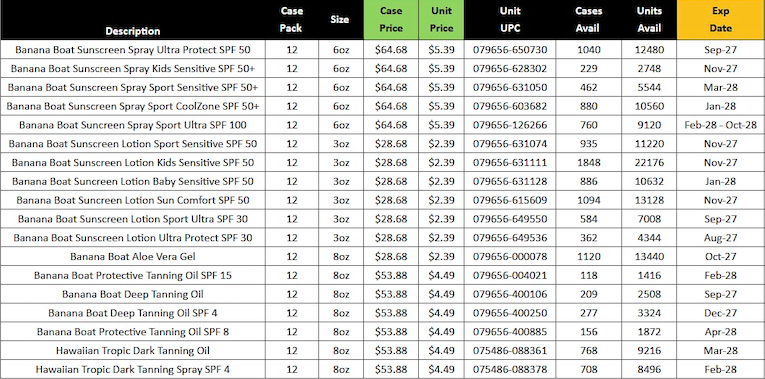The height and width of the screenshot is (379, 765).
Task: Select the Units Avail header cell
Action: [x=649, y=20]
